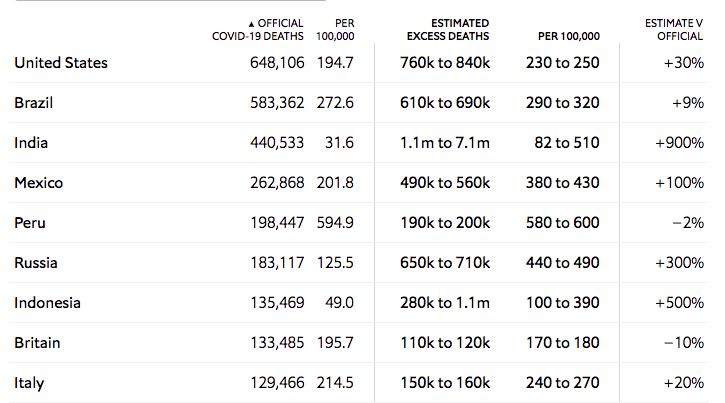
Task: Click Peru's 594.9 per 100,000 value
Action: pos(335,223)
